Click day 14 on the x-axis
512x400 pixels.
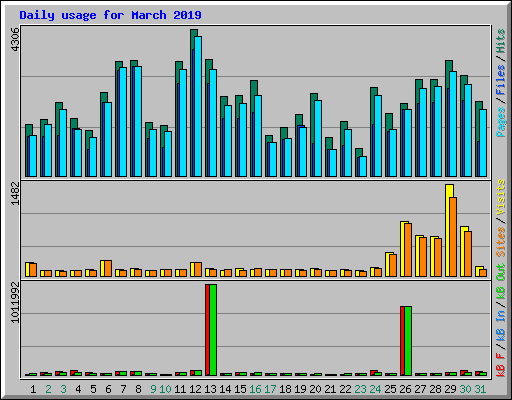tap(225, 389)
